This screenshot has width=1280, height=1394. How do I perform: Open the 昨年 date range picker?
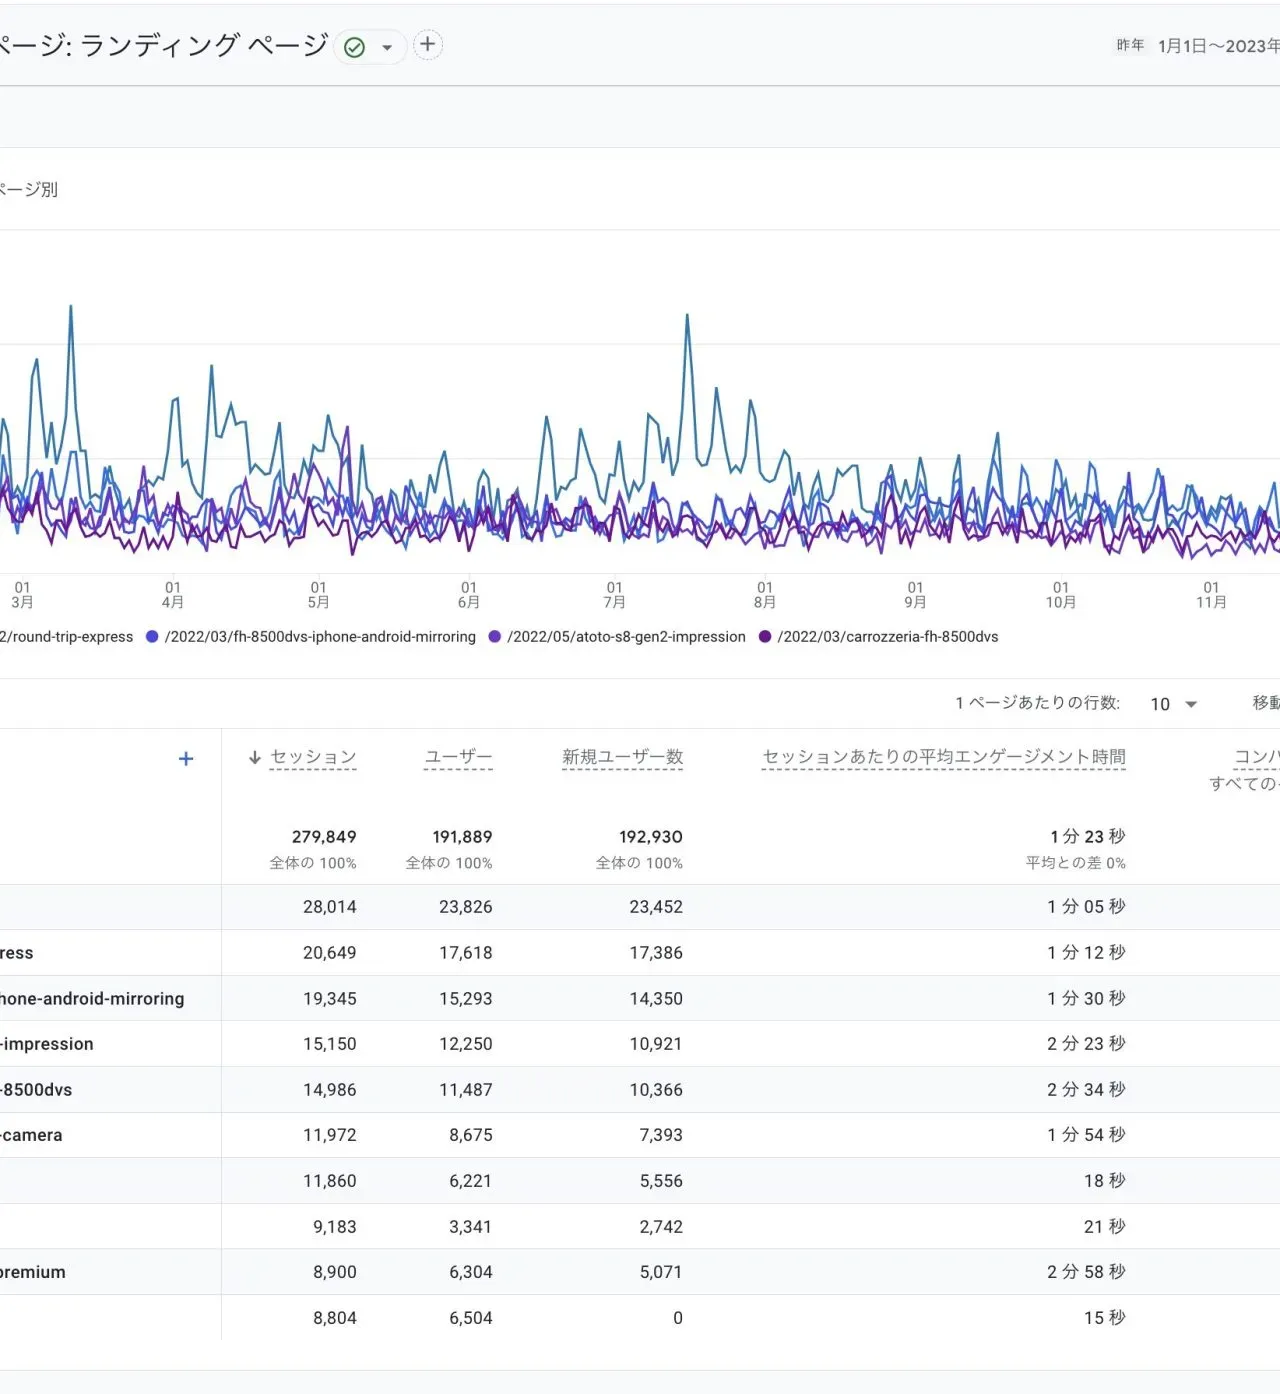[x=1198, y=46]
